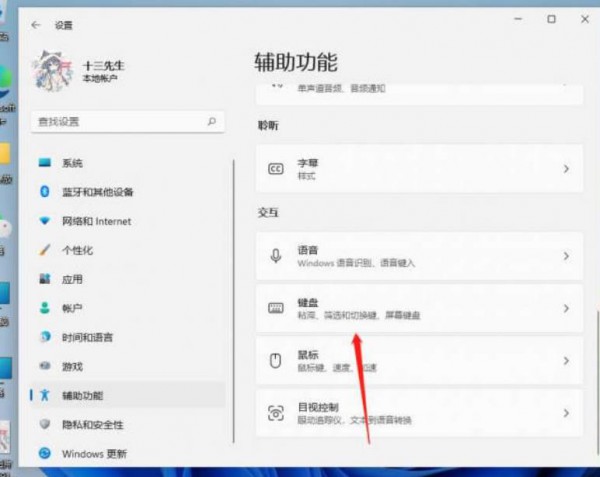
Task: Click the network Wi-Fi icon
Action: pyautogui.click(x=45, y=221)
